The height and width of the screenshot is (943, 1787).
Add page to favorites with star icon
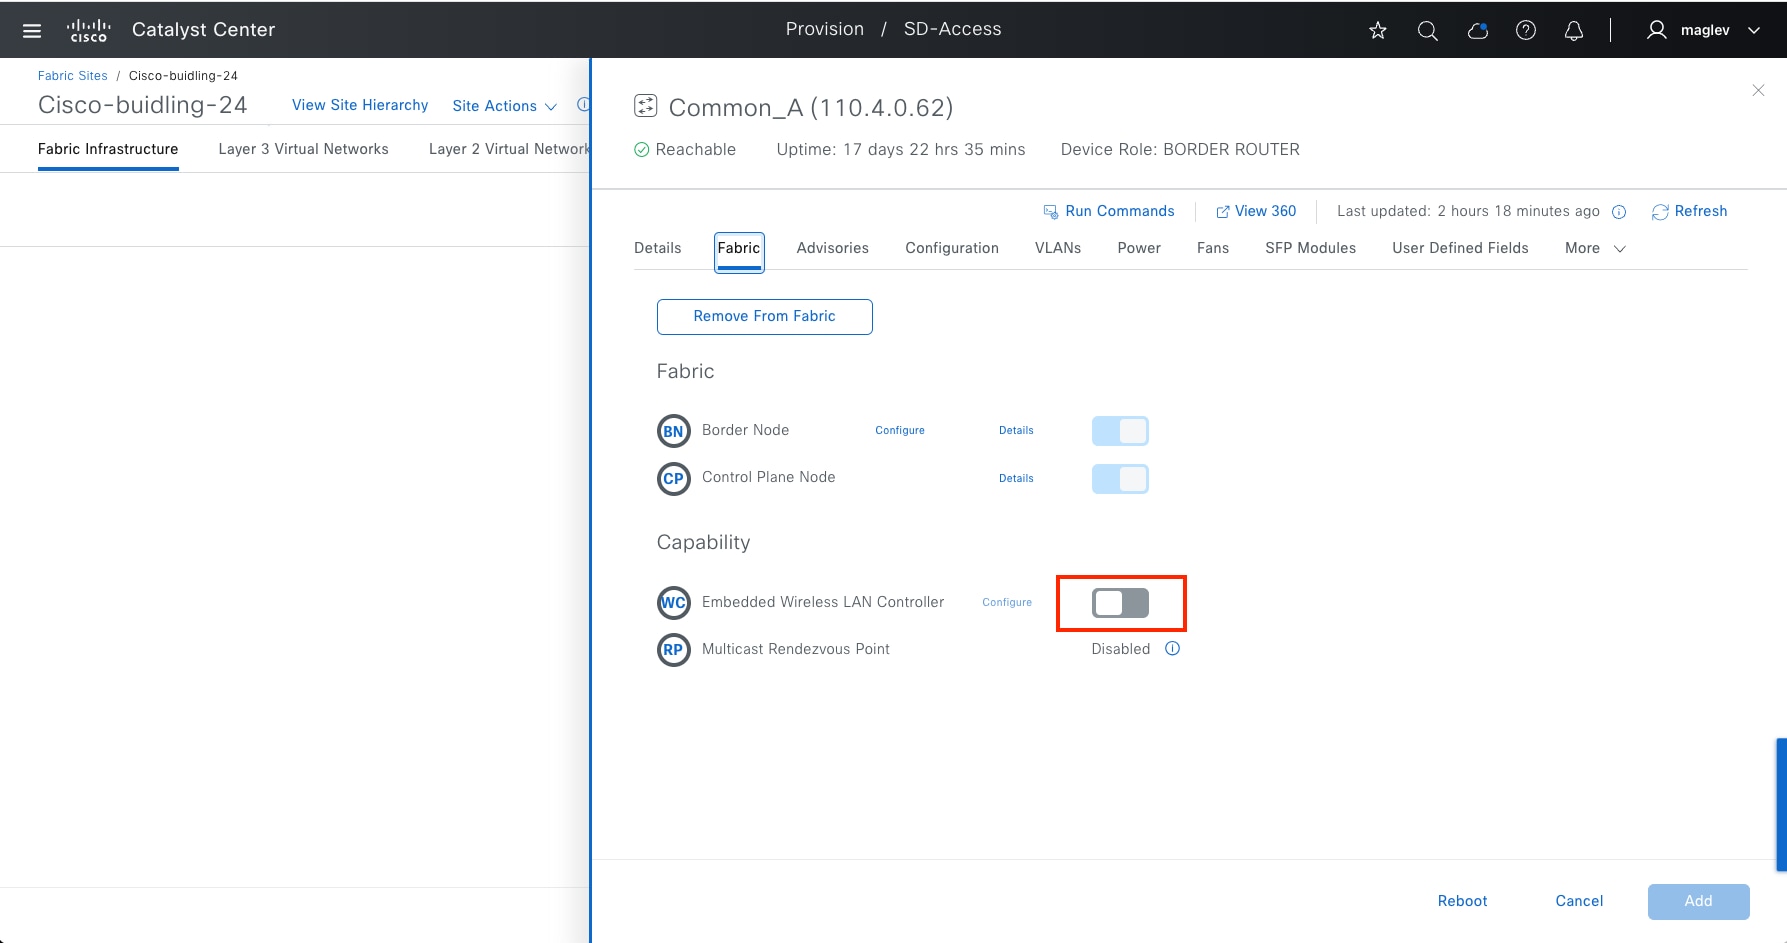pyautogui.click(x=1378, y=31)
